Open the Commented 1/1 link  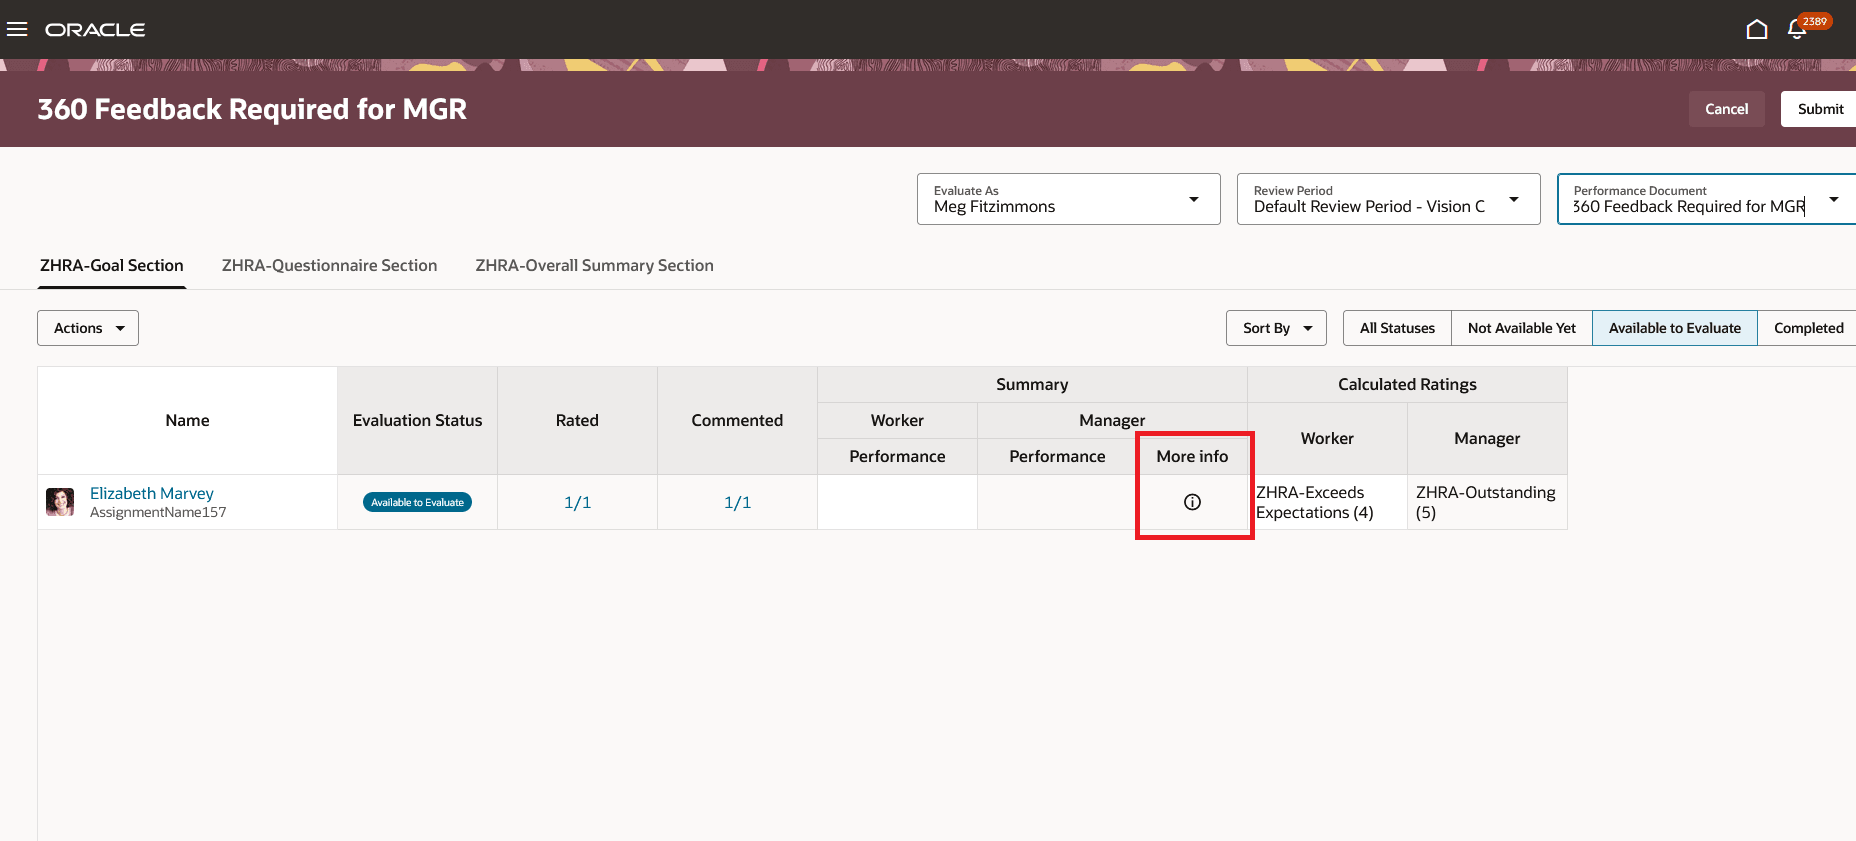pyautogui.click(x=737, y=502)
